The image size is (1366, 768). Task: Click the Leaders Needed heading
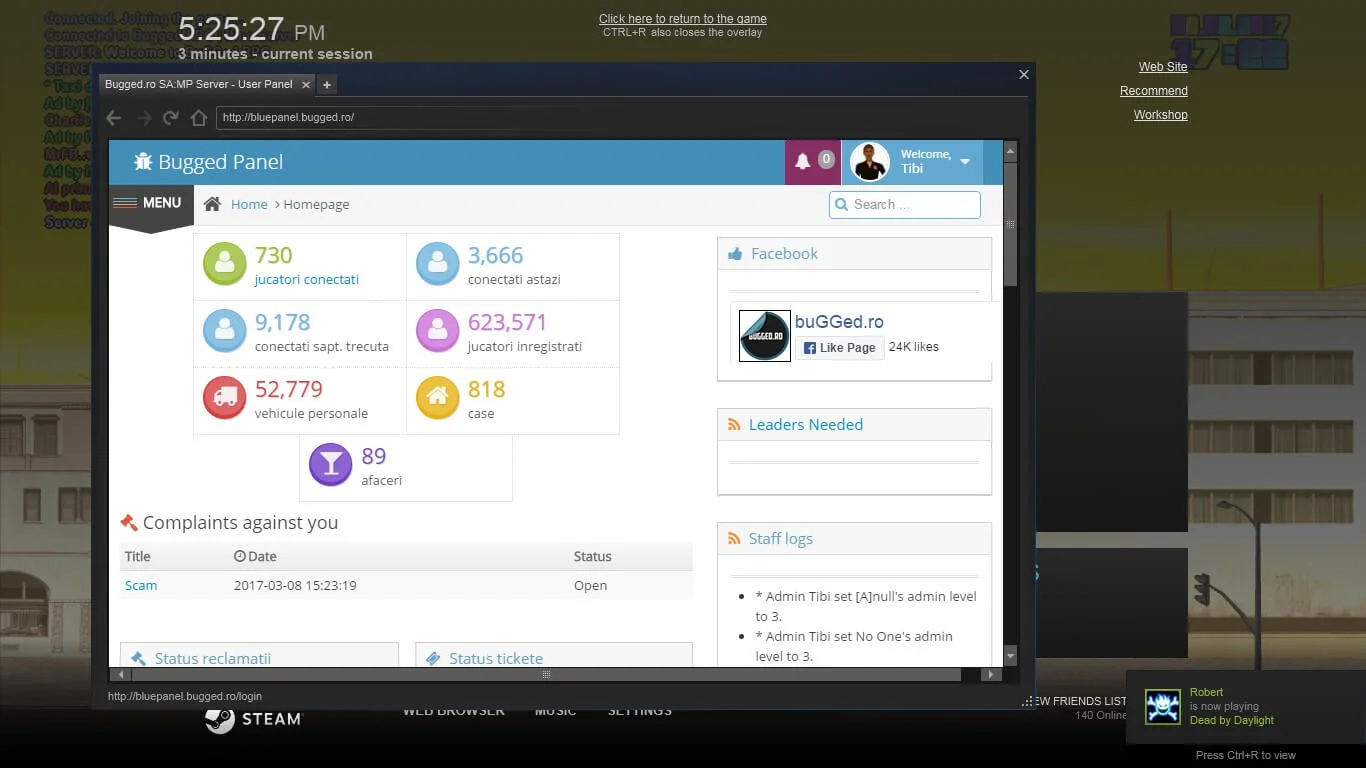coord(806,425)
